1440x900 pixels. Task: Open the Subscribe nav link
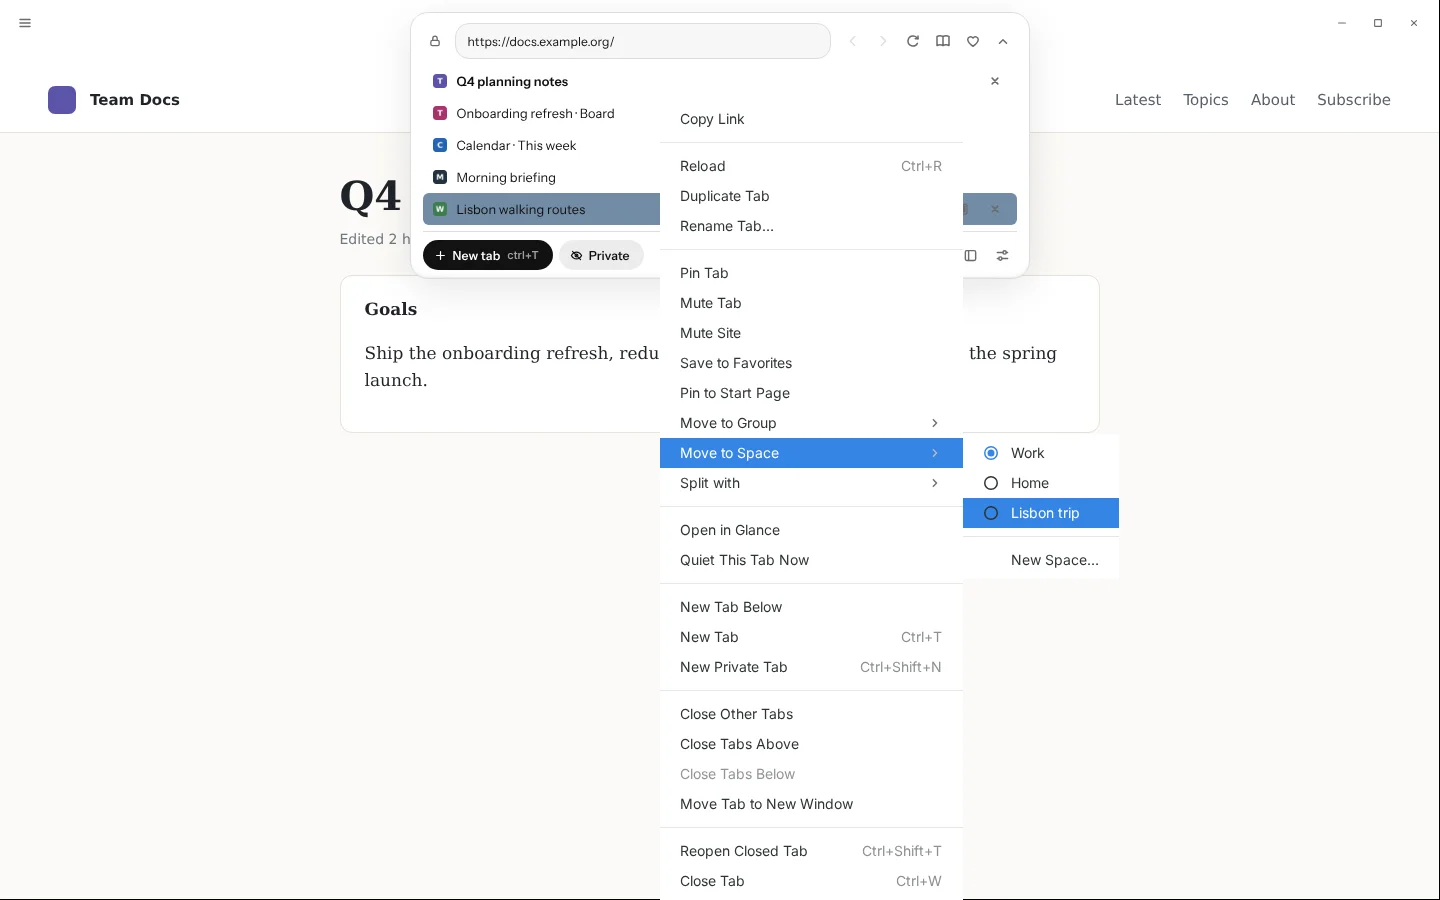[x=1354, y=100]
